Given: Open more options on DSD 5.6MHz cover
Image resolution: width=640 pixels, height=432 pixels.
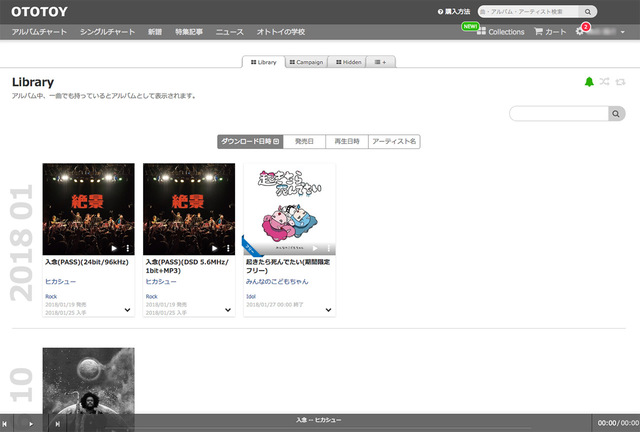Looking at the screenshot, I should point(228,248).
